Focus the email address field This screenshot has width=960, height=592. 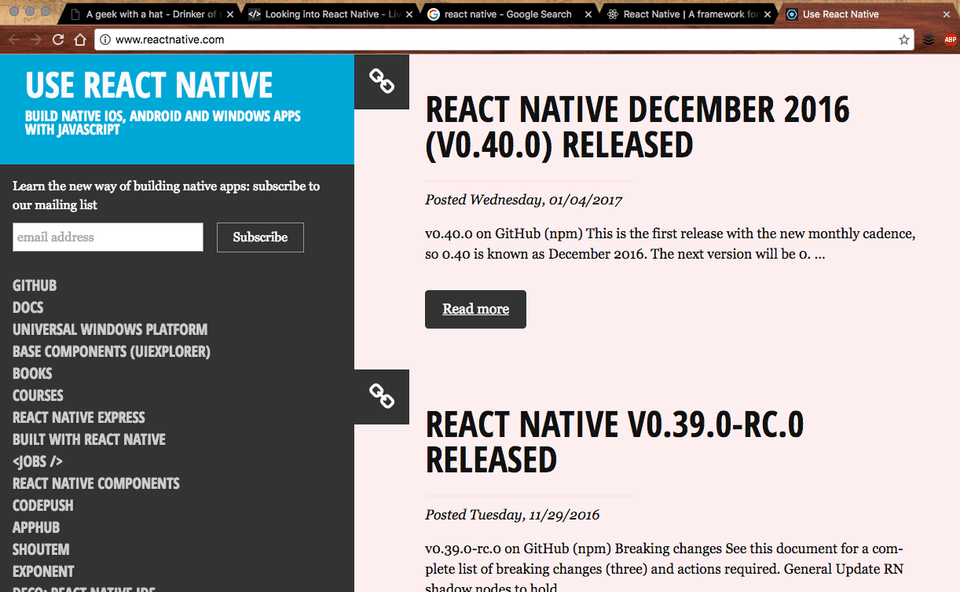pos(108,237)
